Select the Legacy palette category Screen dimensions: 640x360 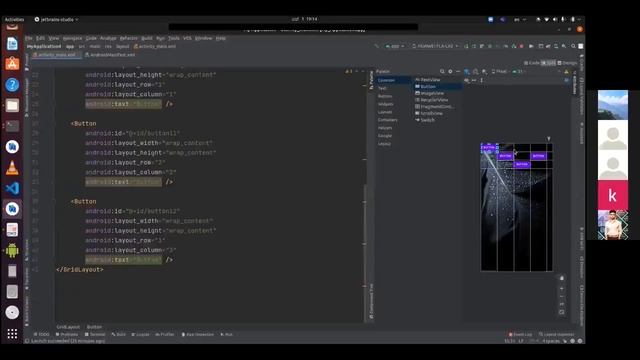click(x=384, y=144)
